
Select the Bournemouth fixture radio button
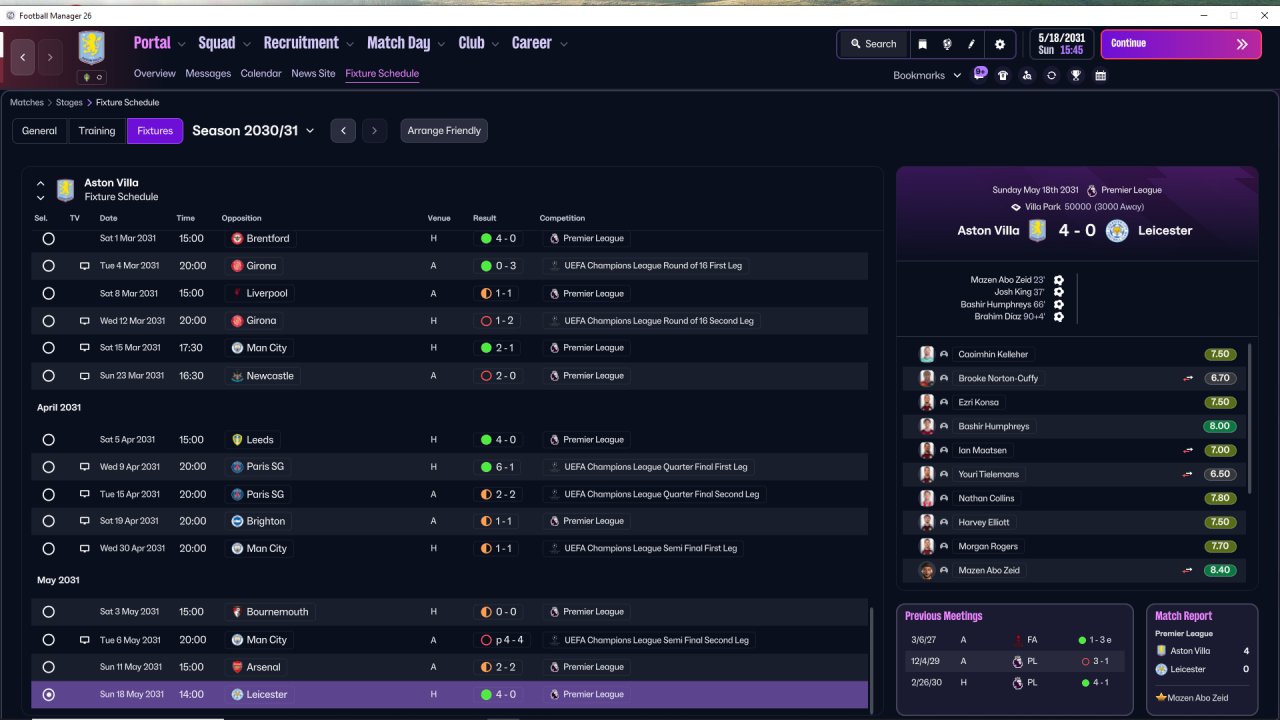48,612
